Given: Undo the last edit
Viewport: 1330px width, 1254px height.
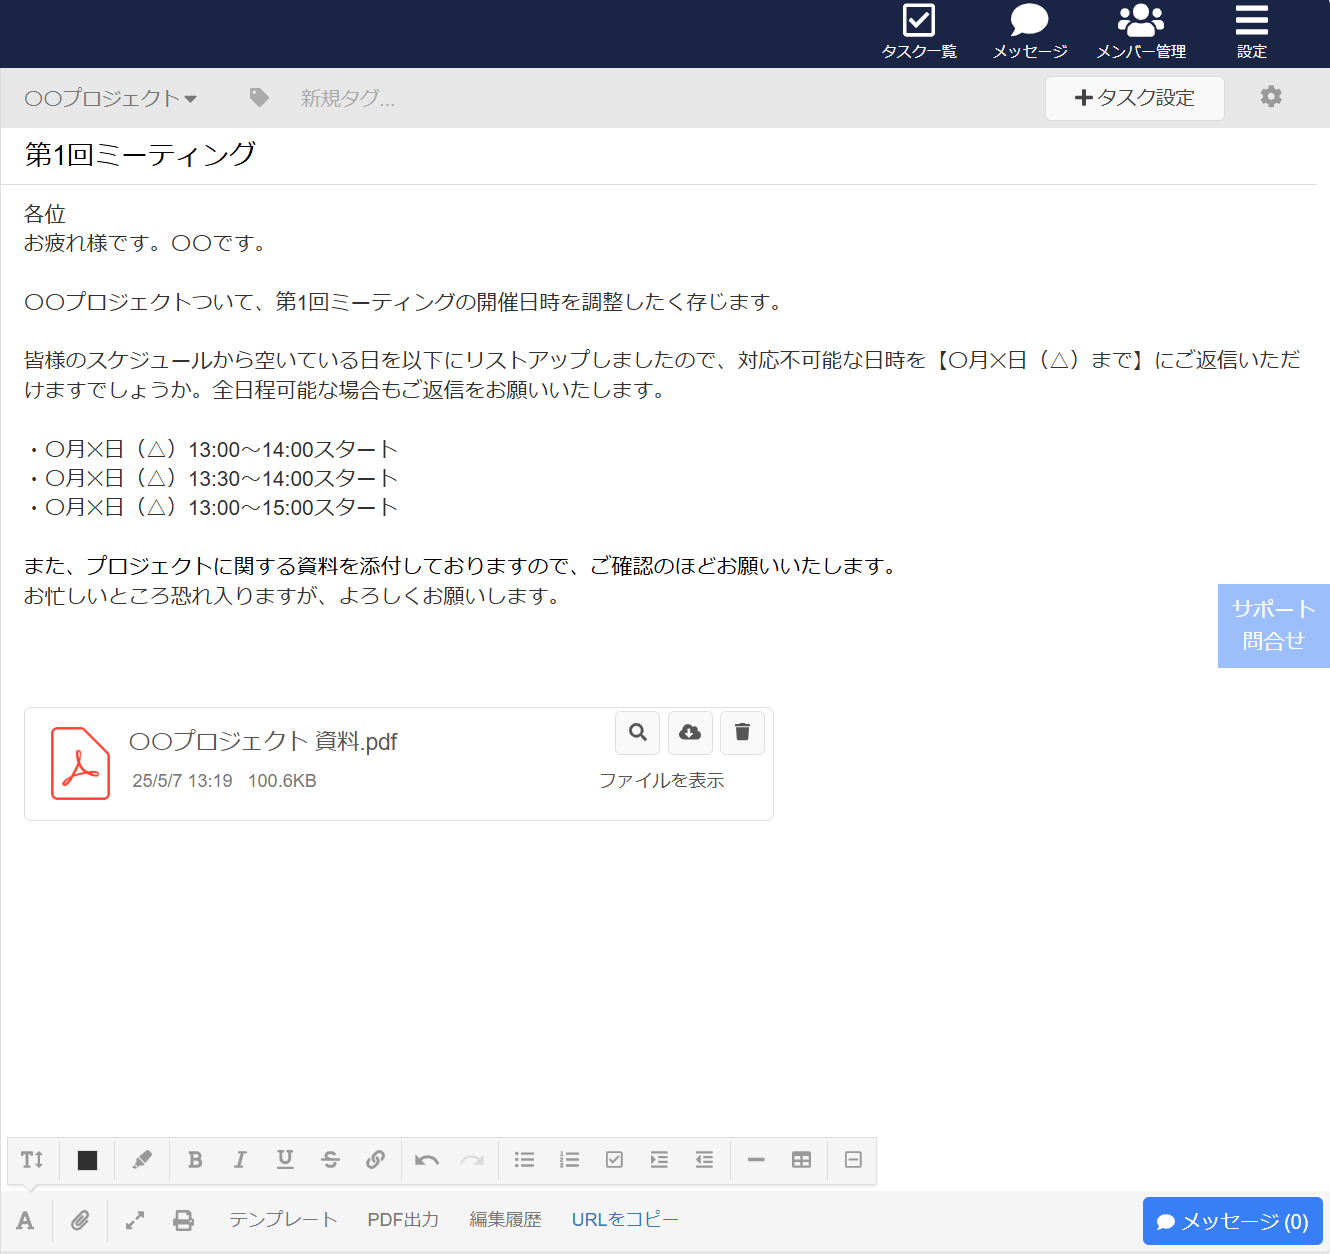Looking at the screenshot, I should 427,1160.
